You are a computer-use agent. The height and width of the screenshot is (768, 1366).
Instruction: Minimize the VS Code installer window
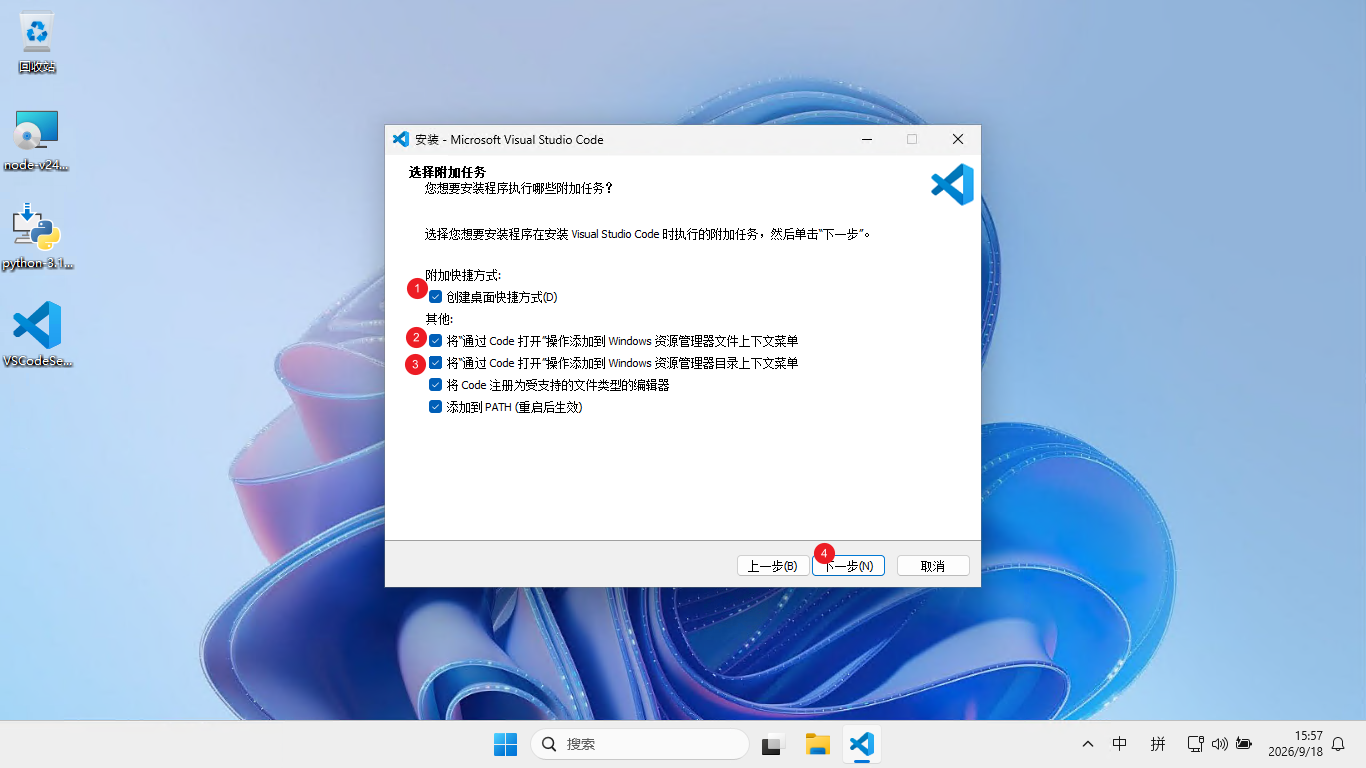[x=866, y=139]
